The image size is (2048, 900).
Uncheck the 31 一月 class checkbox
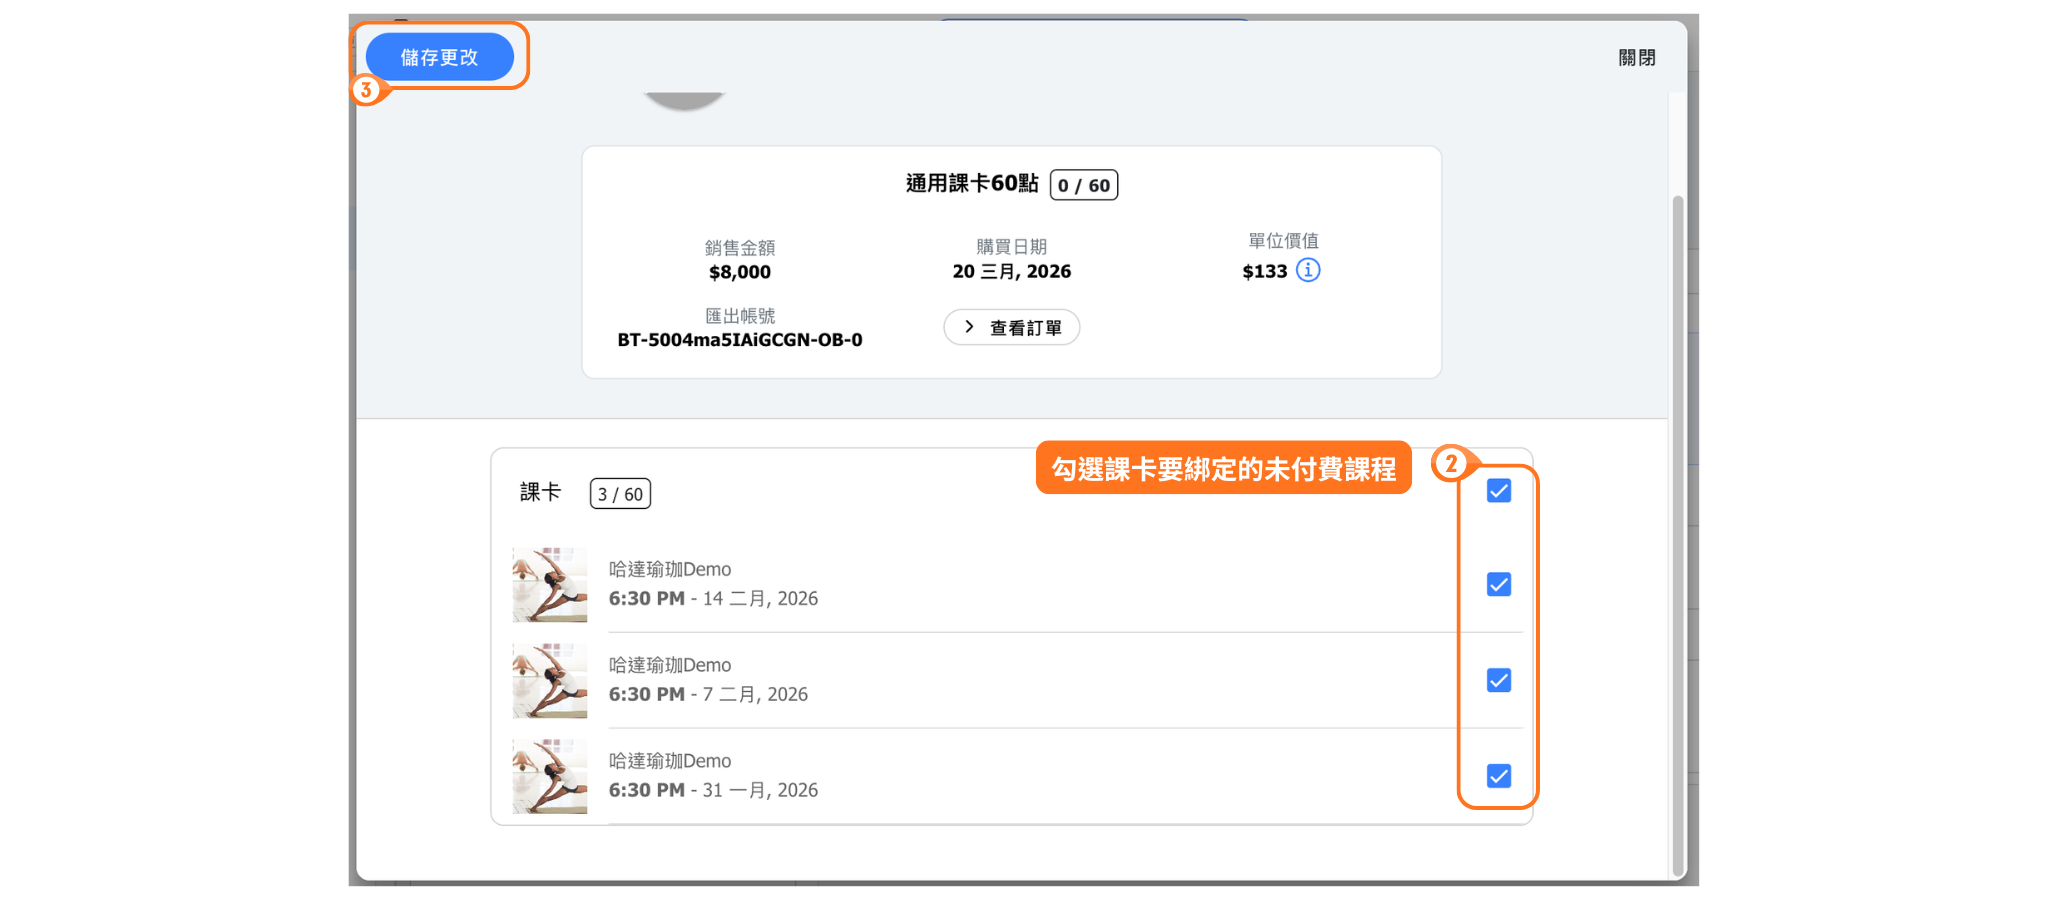pyautogui.click(x=1498, y=776)
